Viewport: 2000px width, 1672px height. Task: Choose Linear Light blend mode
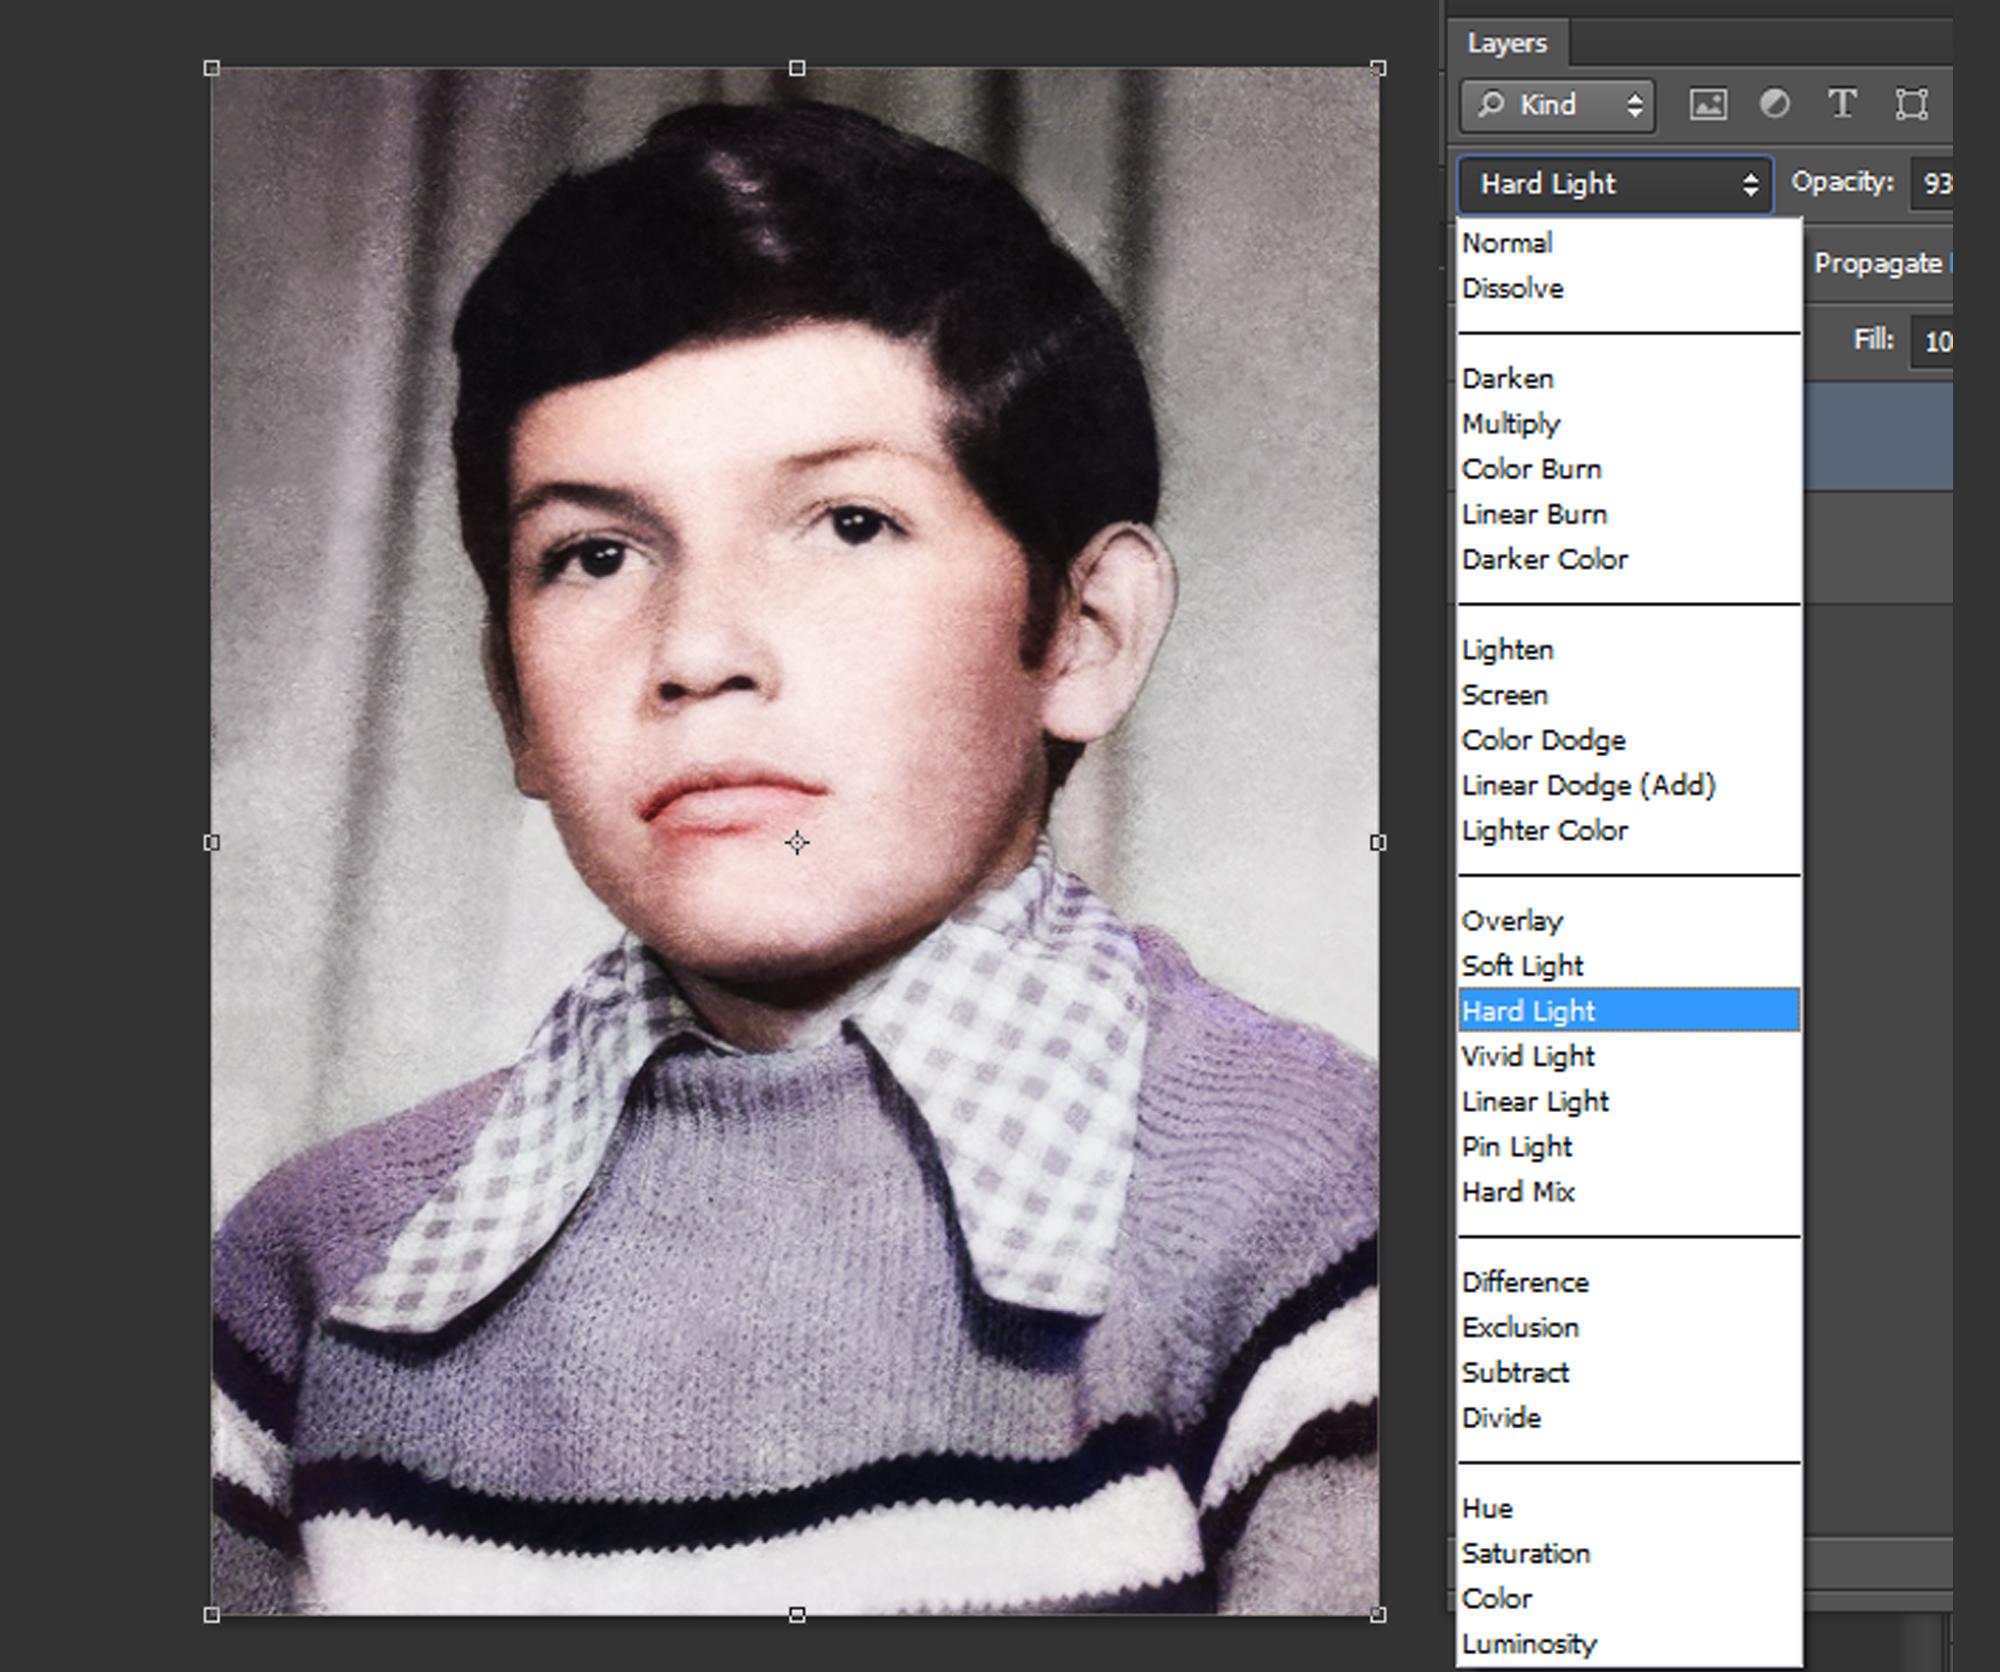pyautogui.click(x=1629, y=1101)
